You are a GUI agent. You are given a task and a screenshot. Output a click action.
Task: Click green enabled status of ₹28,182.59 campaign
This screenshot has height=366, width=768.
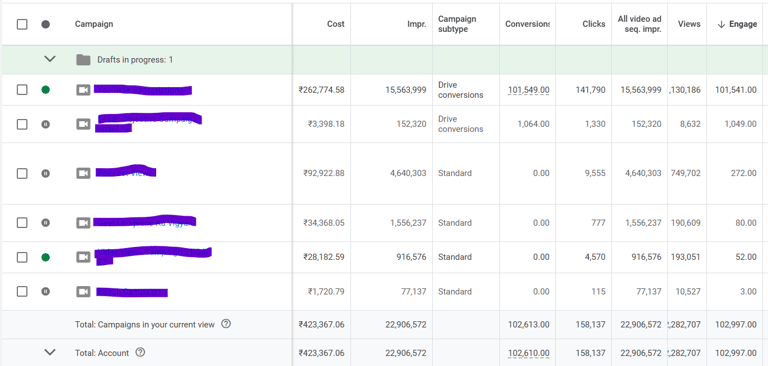point(46,257)
